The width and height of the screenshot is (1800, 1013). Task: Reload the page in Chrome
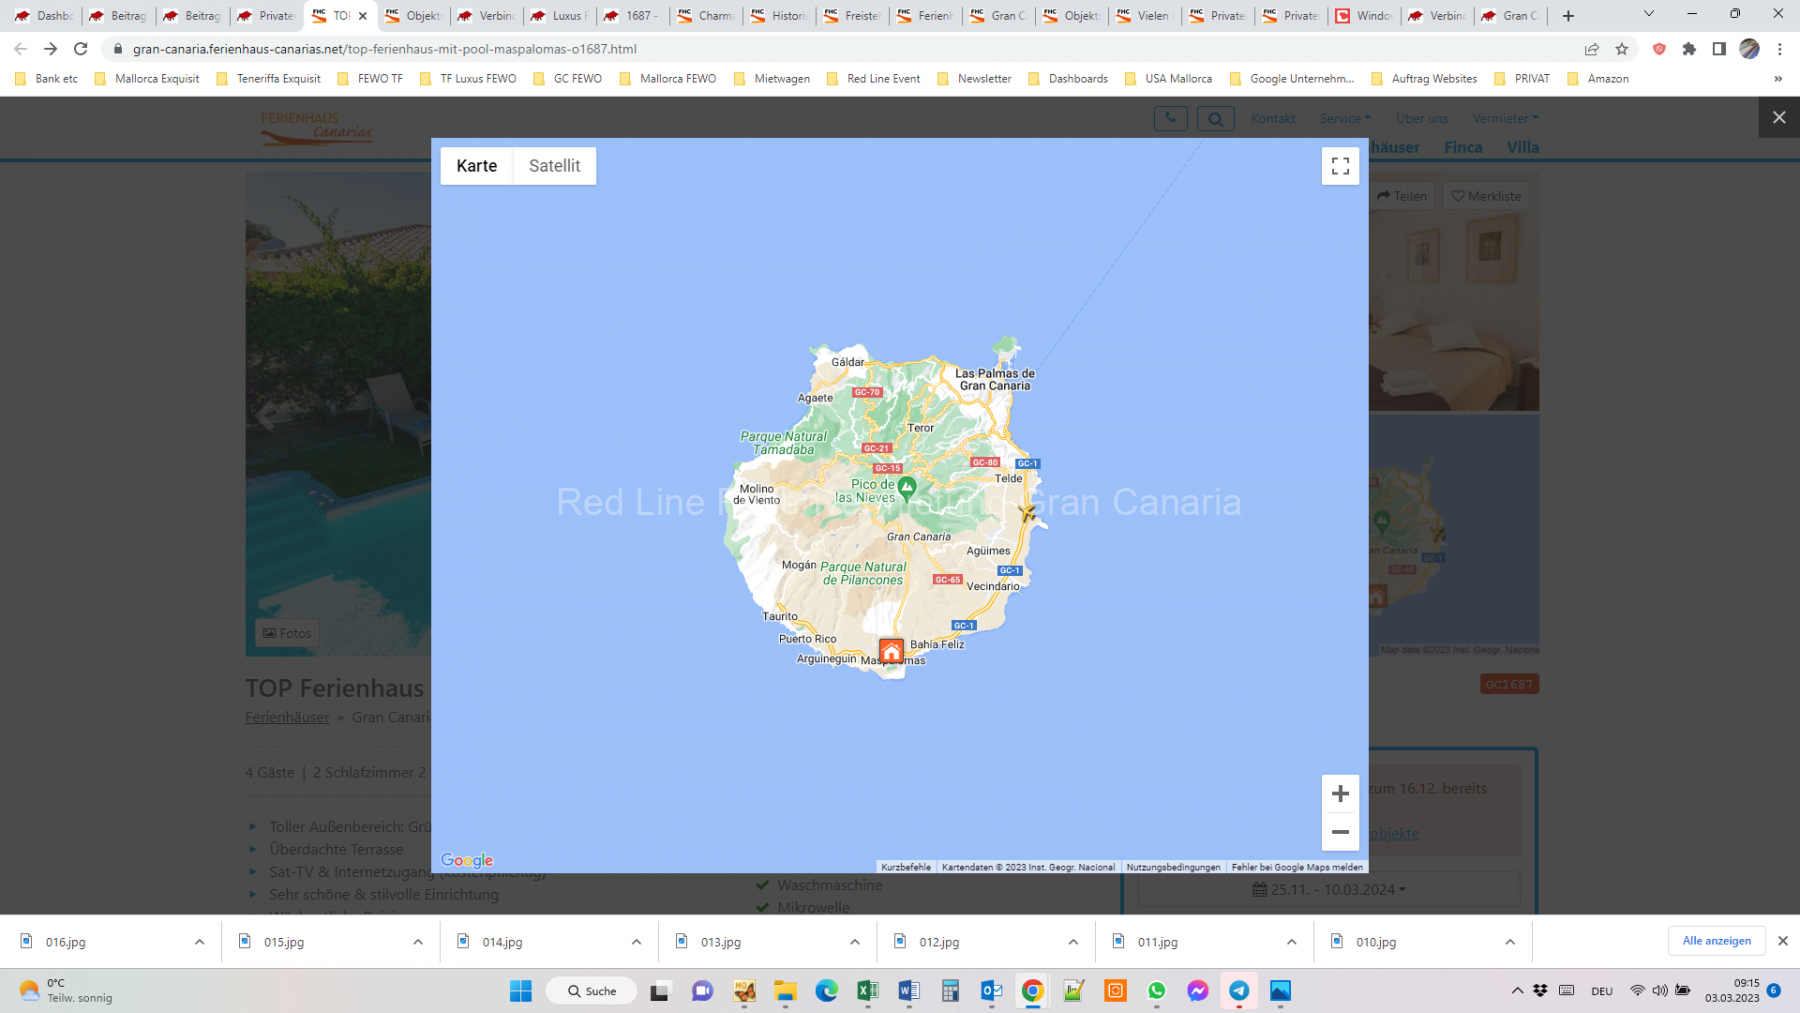click(x=81, y=48)
